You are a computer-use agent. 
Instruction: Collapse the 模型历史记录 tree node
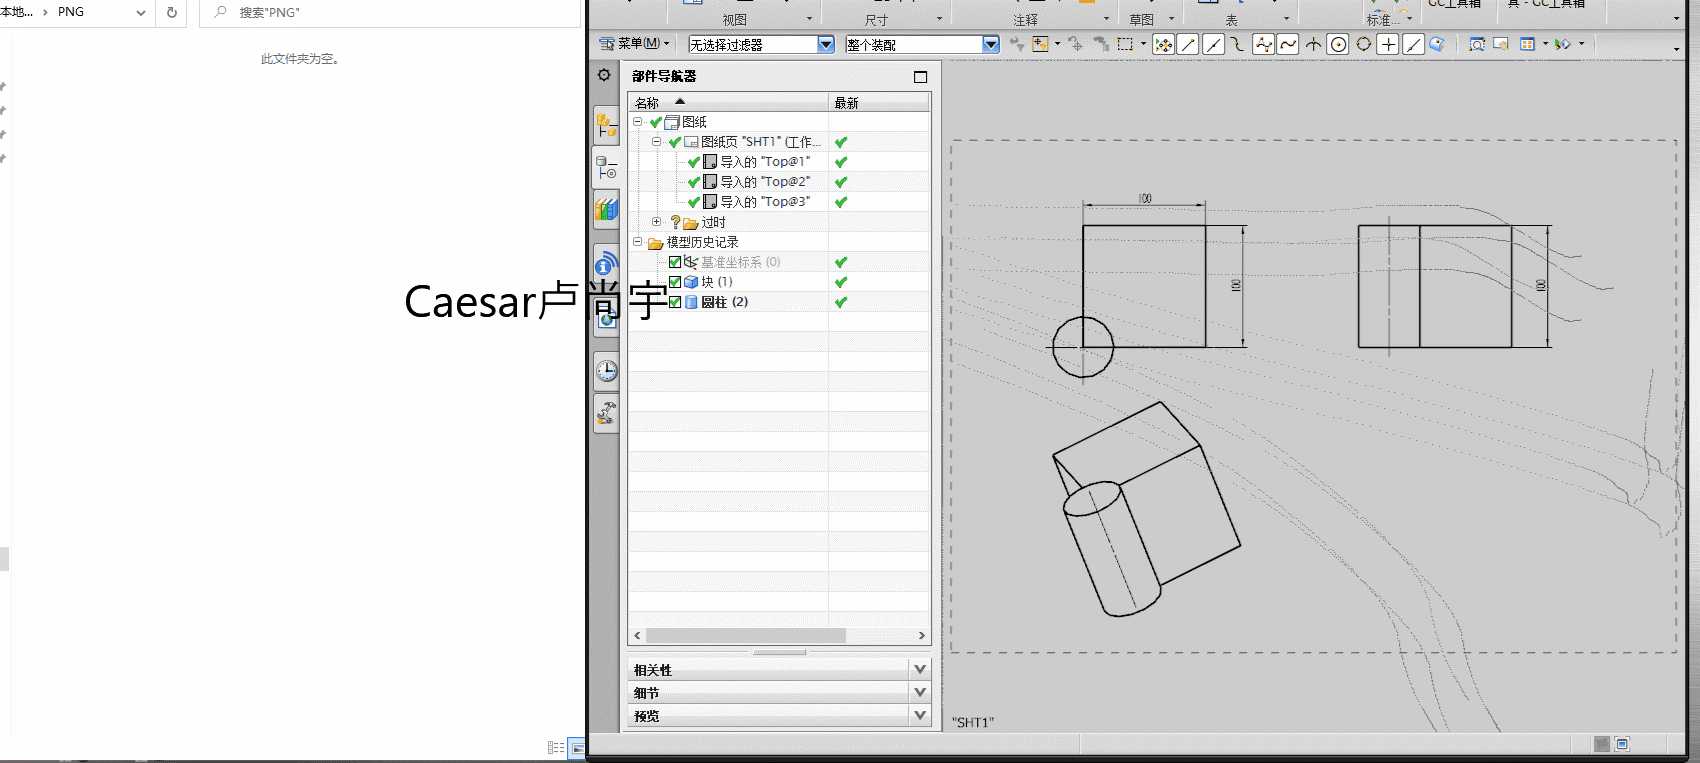point(637,242)
